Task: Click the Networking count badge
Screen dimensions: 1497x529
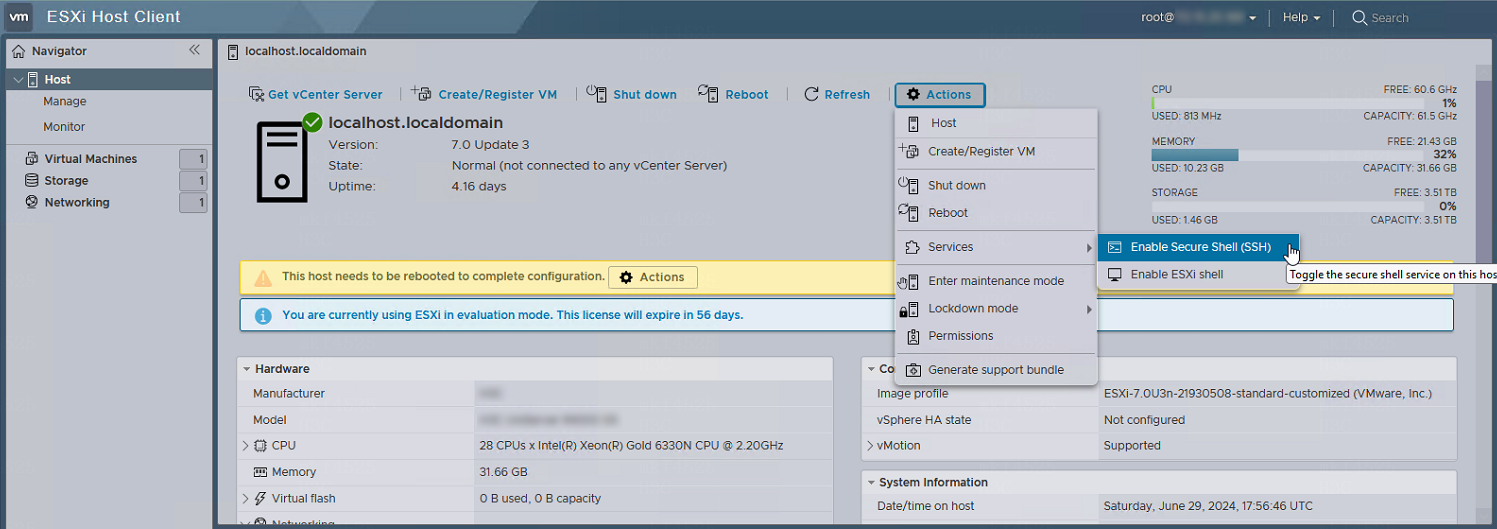Action: click(193, 203)
